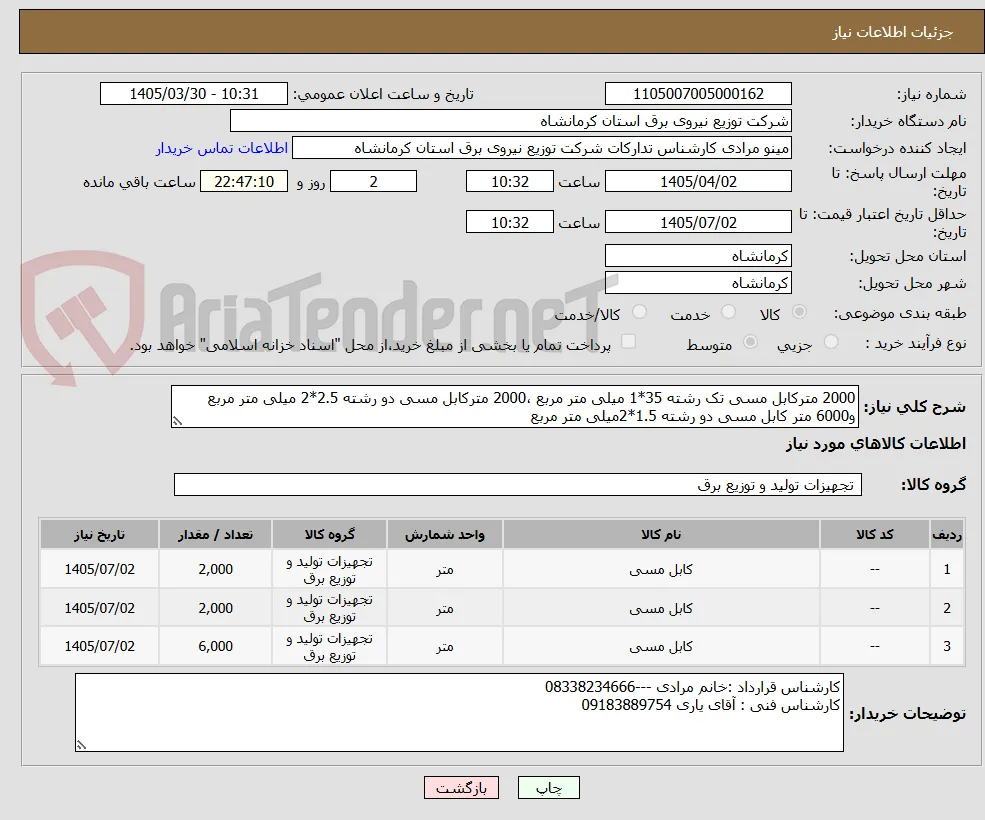Click the price validity time 10:32 field

509,222
